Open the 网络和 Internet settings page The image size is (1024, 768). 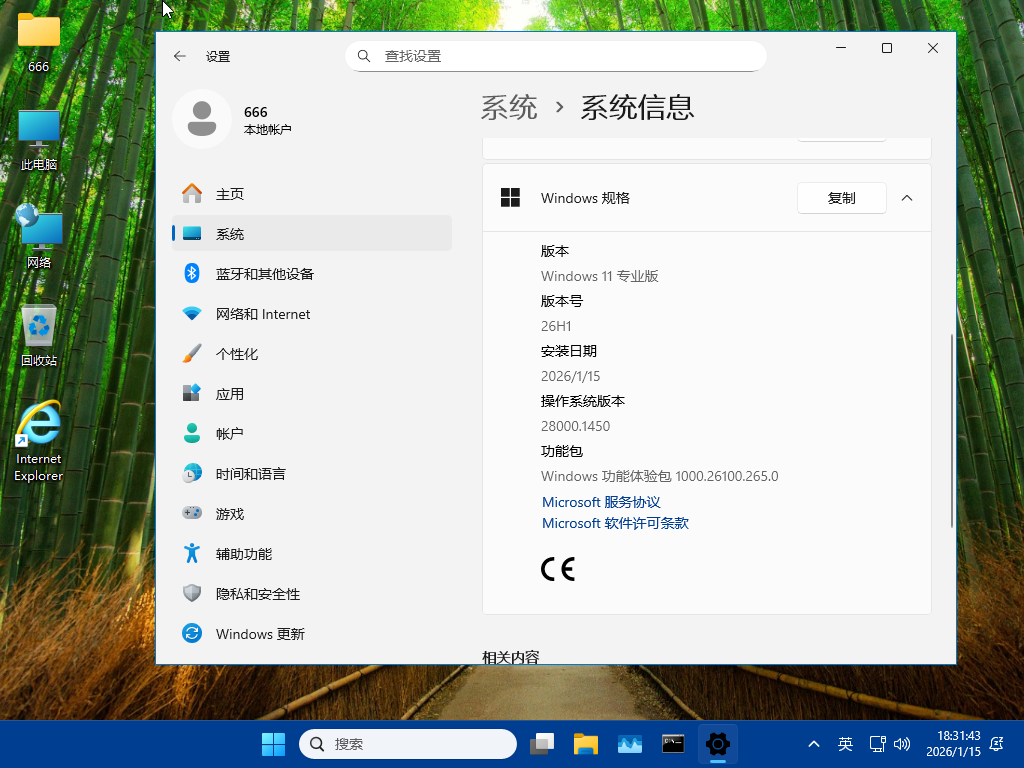click(262, 314)
